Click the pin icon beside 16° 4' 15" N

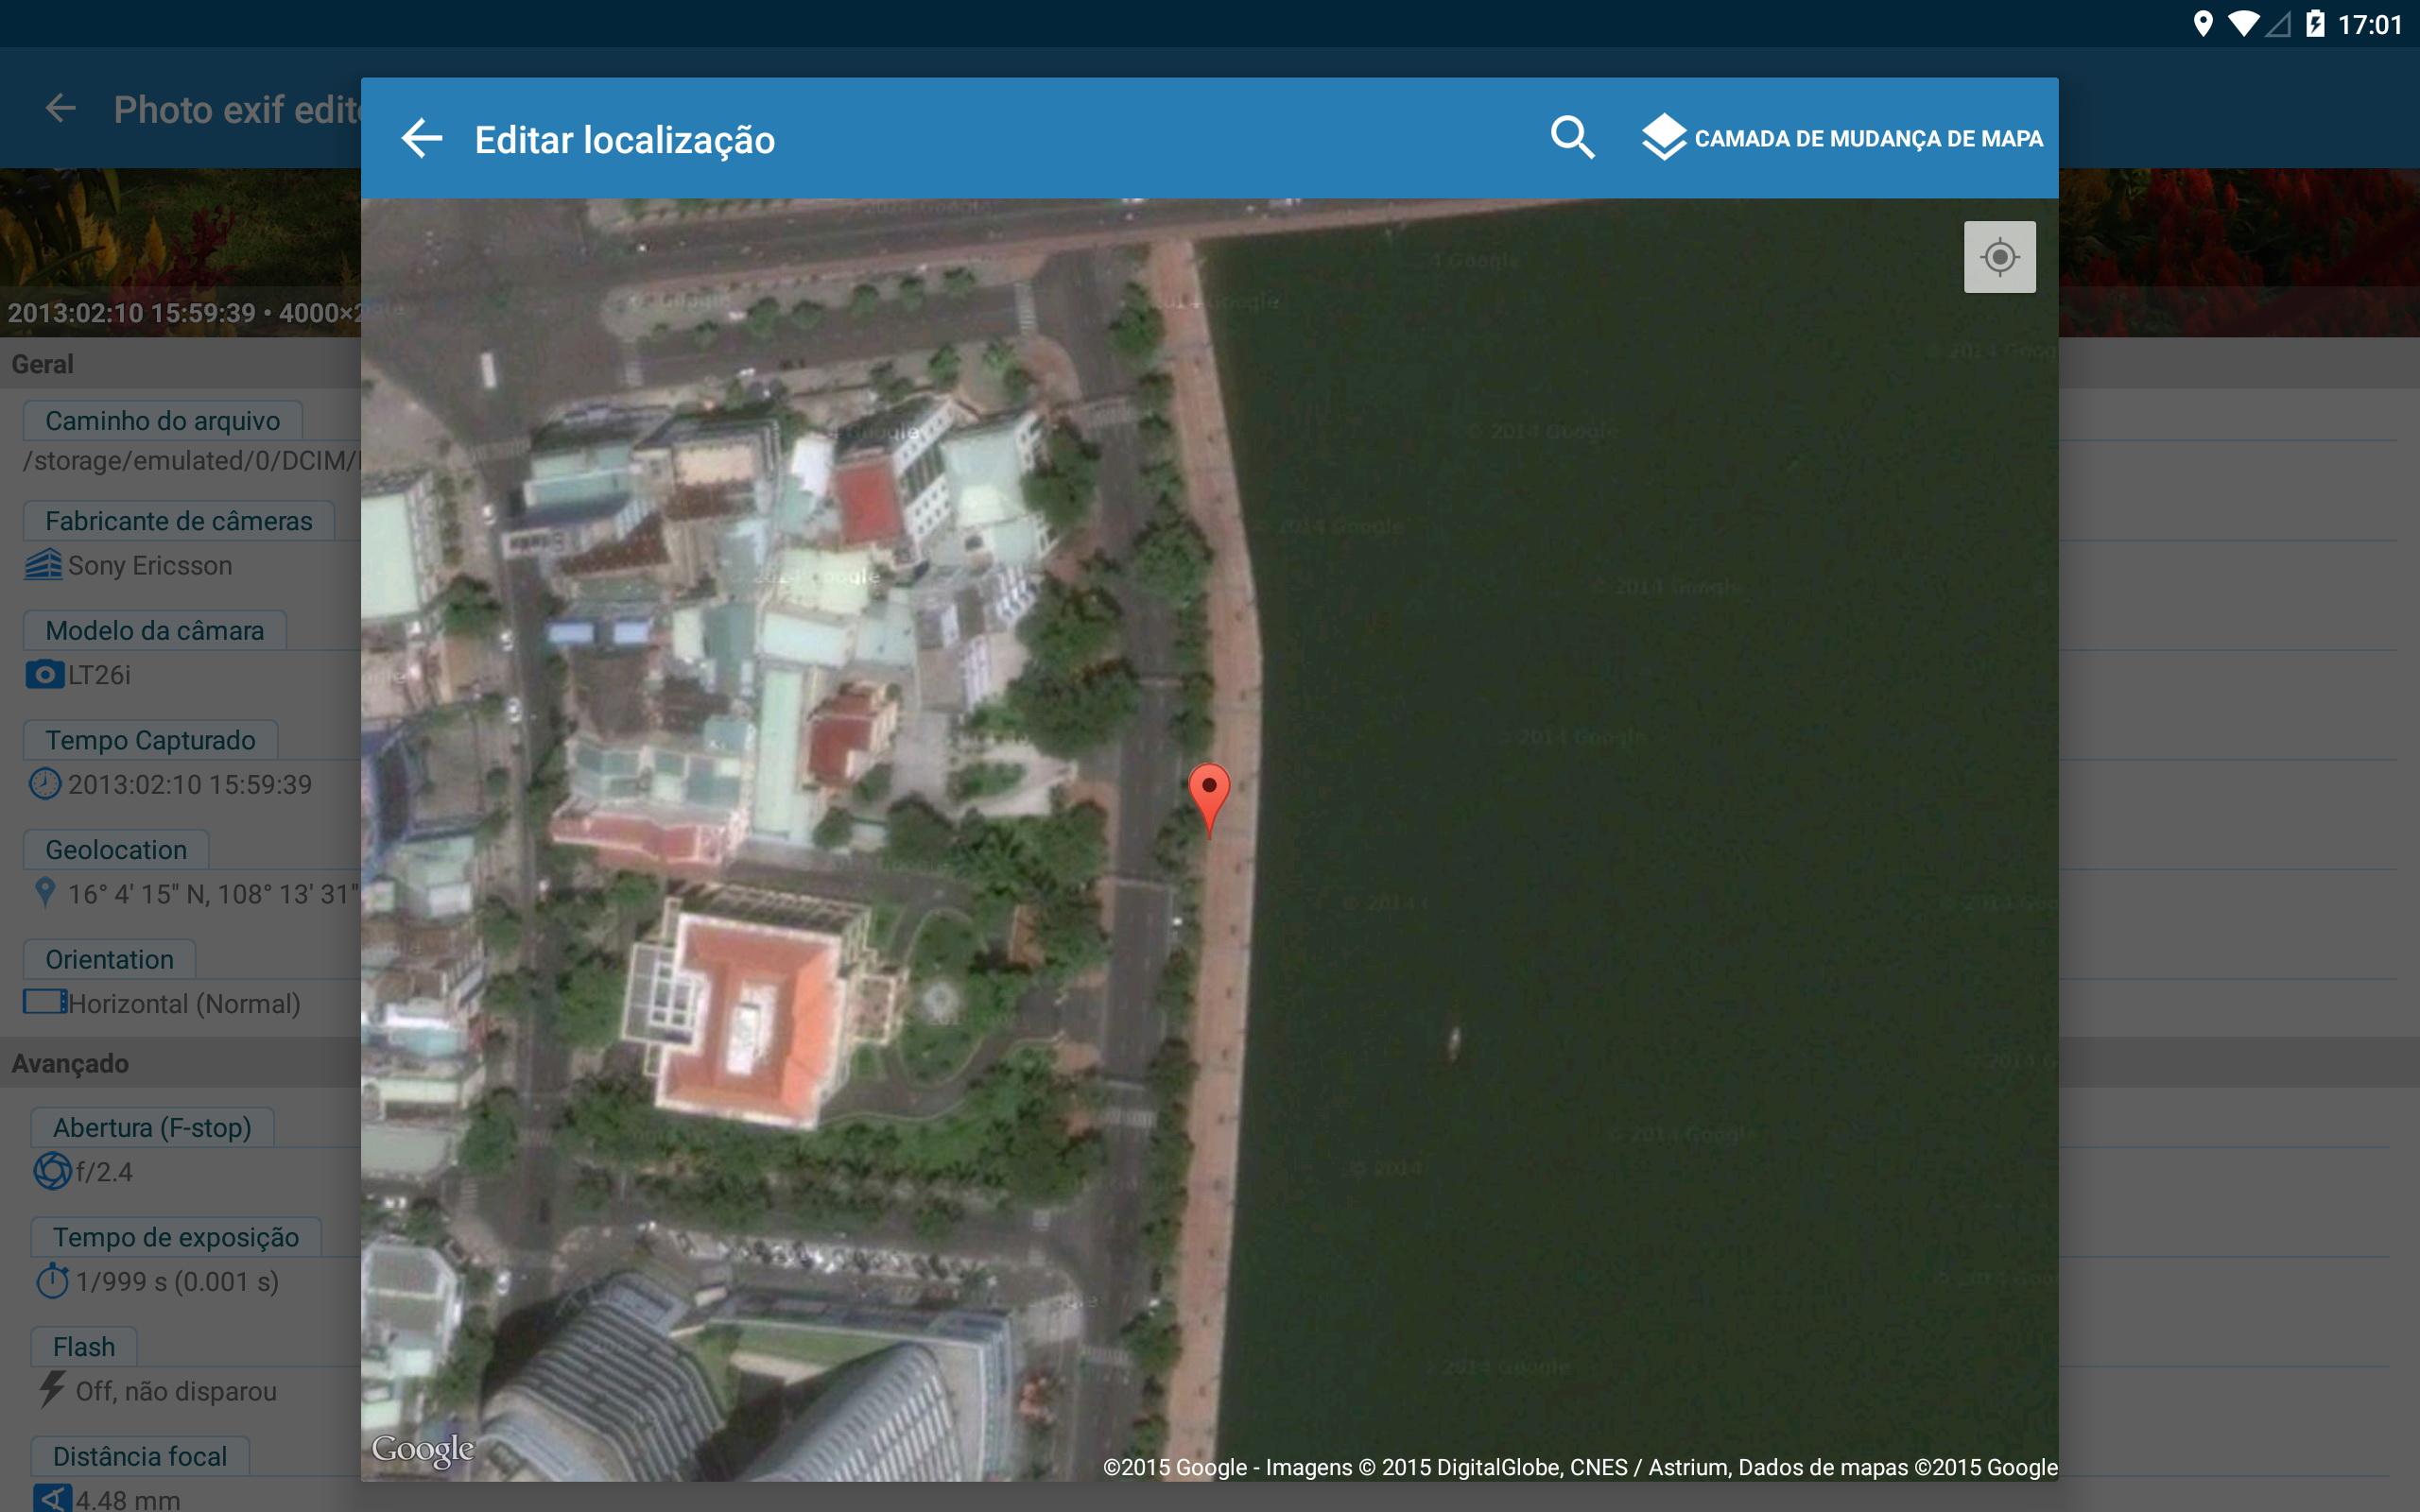pos(44,892)
